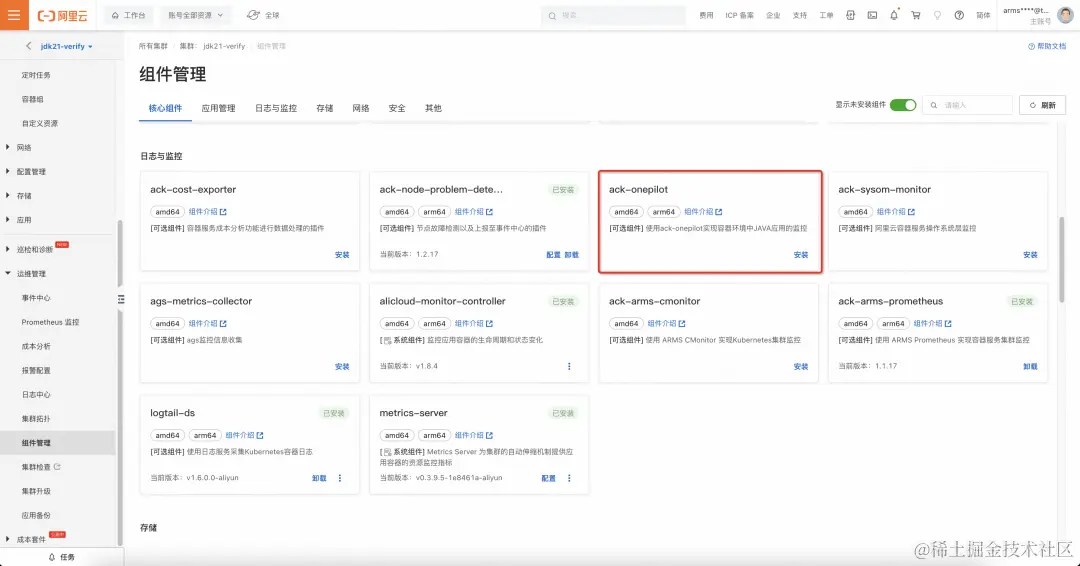Click the 全球 globe region icon
This screenshot has height=566, width=1080.
(x=253, y=15)
